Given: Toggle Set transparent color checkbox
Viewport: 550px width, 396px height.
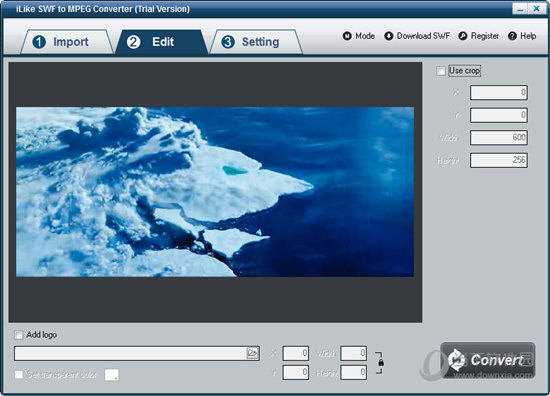Looking at the screenshot, I should point(19,375).
